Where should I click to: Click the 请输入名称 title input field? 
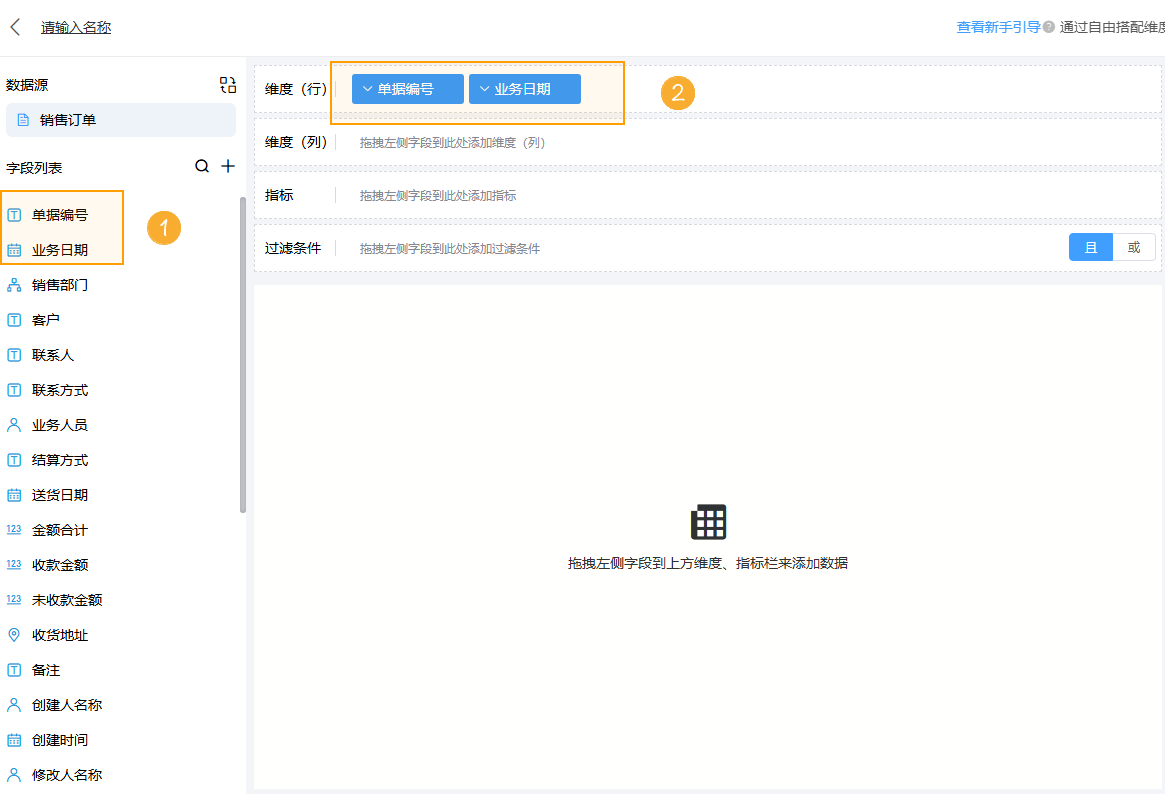click(75, 27)
